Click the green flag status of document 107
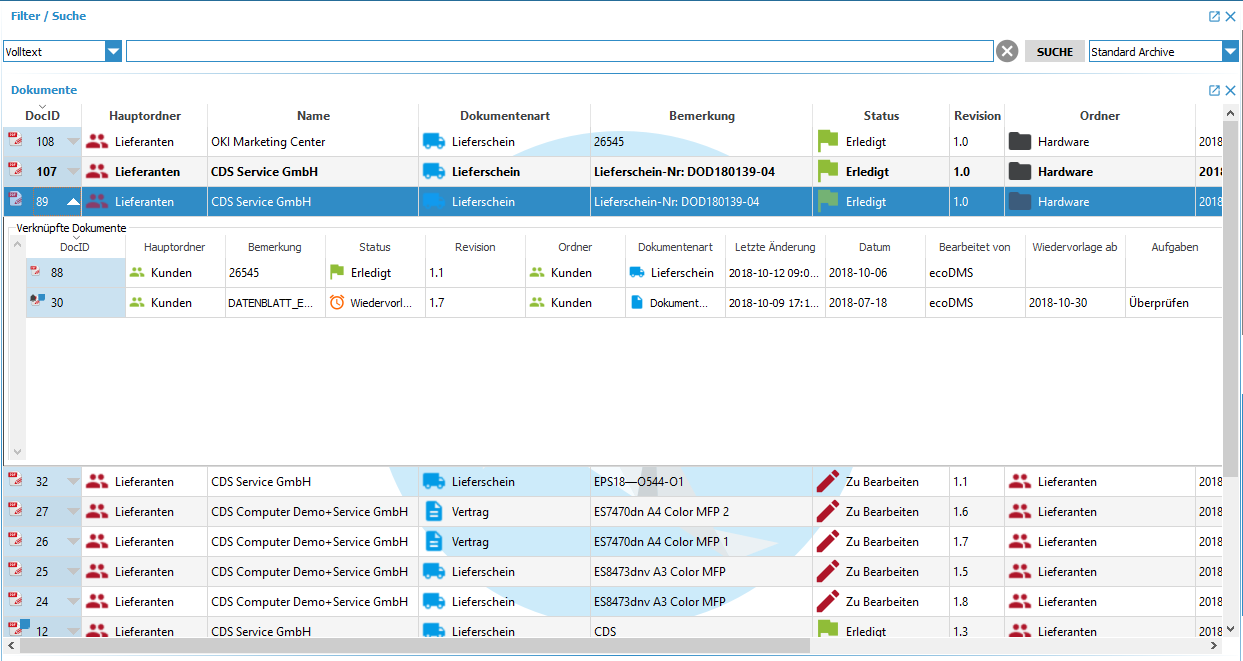Image resolution: width=1243 pixels, height=661 pixels. tap(828, 171)
